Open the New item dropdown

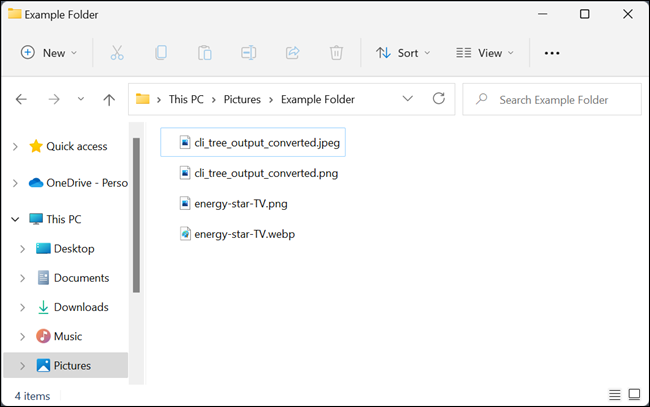[x=49, y=53]
